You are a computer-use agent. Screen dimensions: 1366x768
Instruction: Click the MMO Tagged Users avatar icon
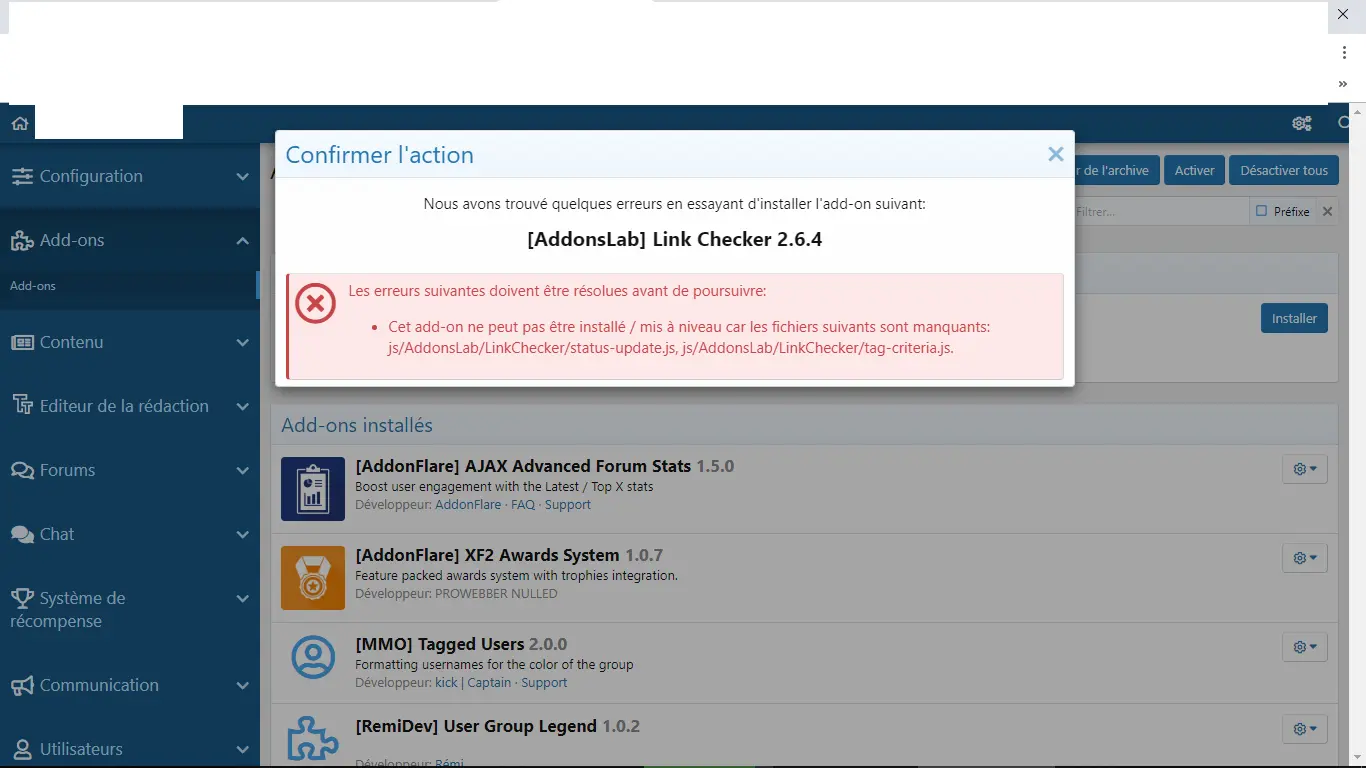pos(313,657)
